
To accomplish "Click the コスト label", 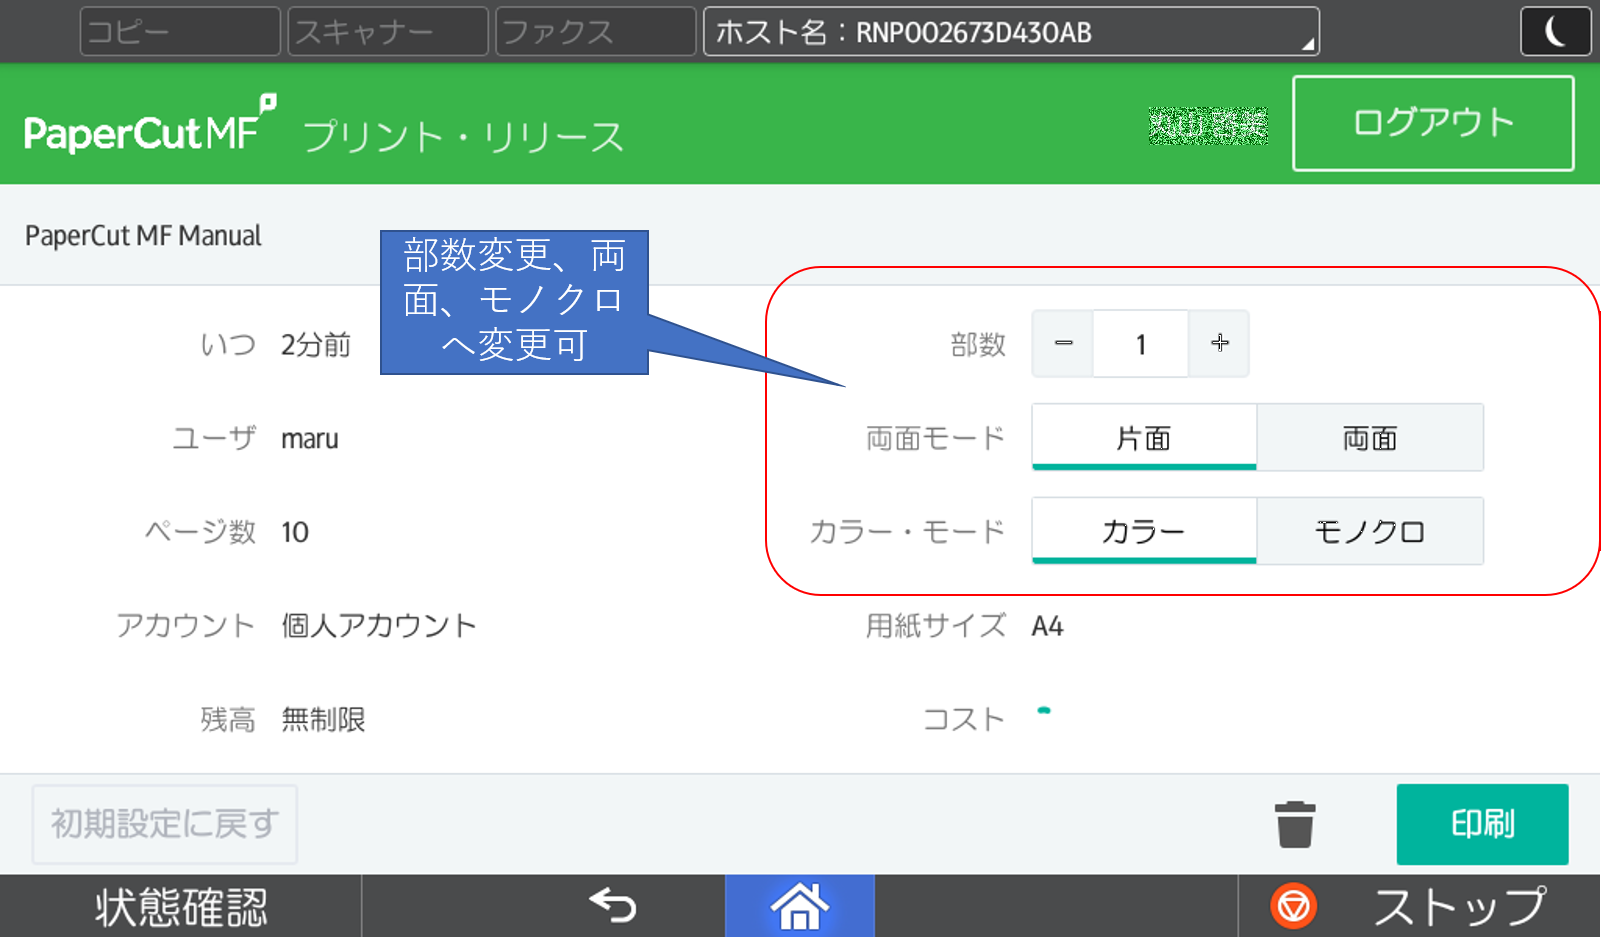I will pos(964,719).
